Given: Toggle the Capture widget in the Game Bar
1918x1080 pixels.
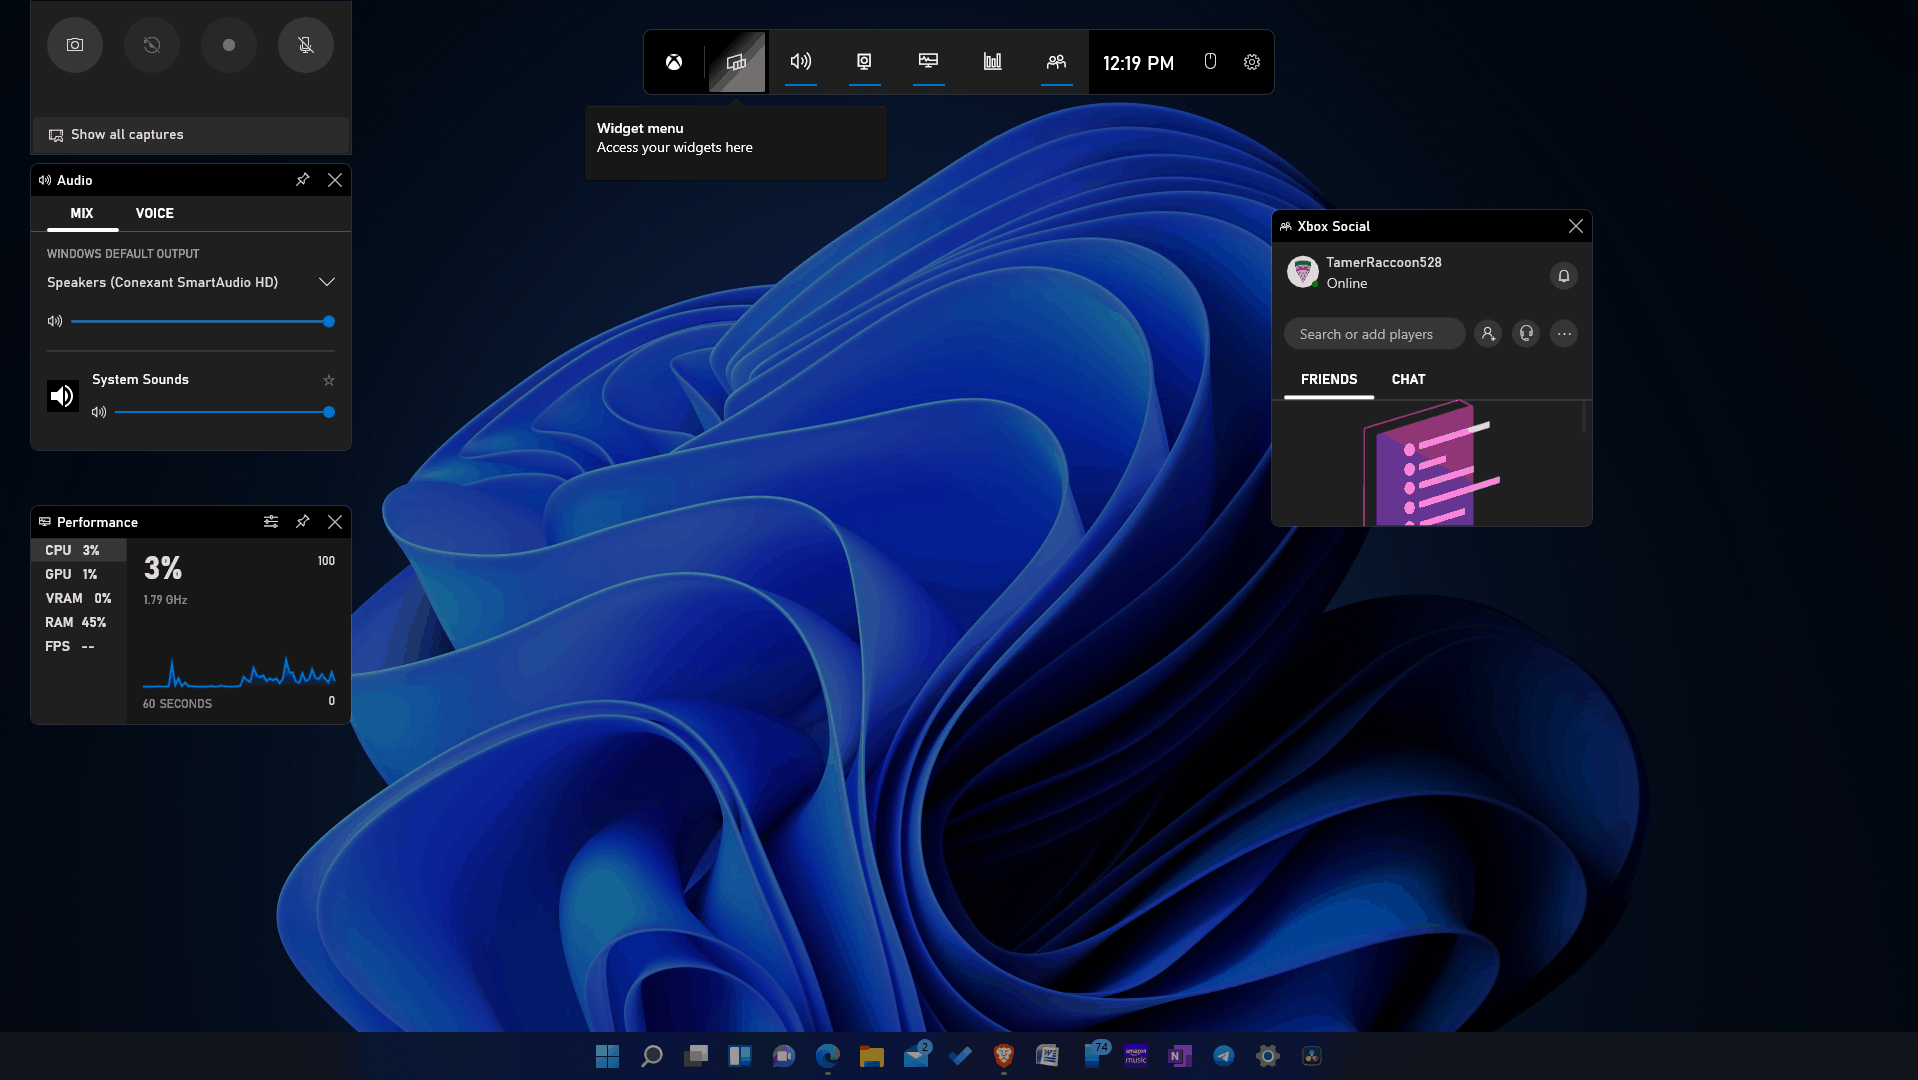Looking at the screenshot, I should pos(865,62).
